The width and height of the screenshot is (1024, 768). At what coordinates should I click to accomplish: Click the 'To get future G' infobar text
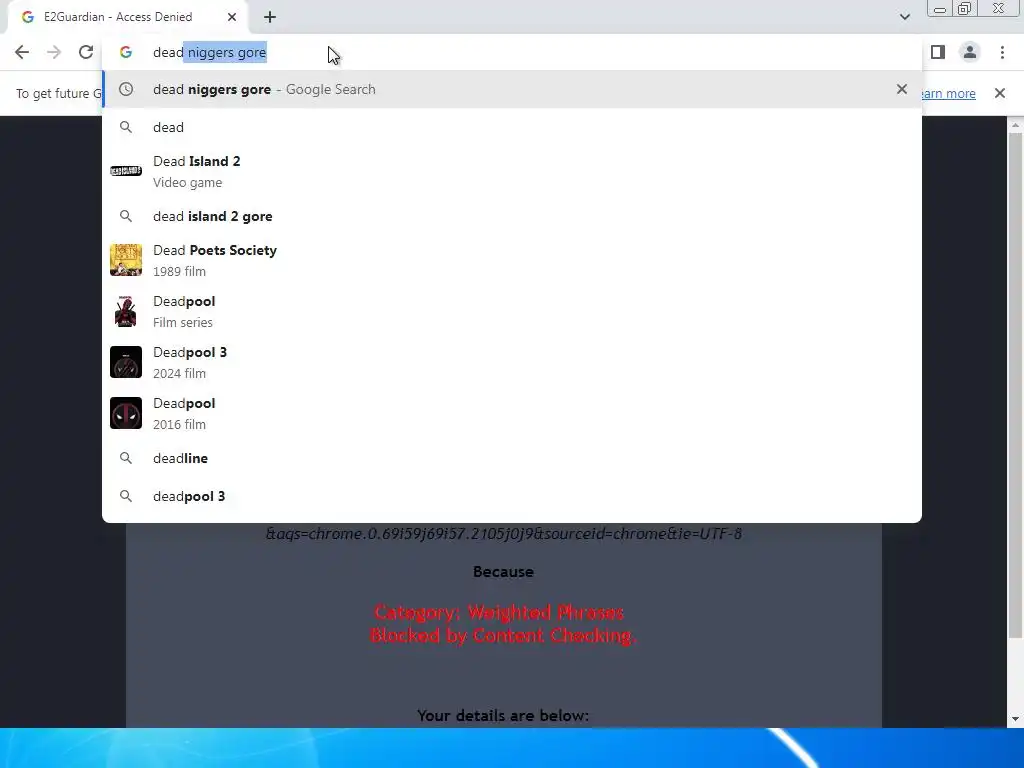click(59, 93)
